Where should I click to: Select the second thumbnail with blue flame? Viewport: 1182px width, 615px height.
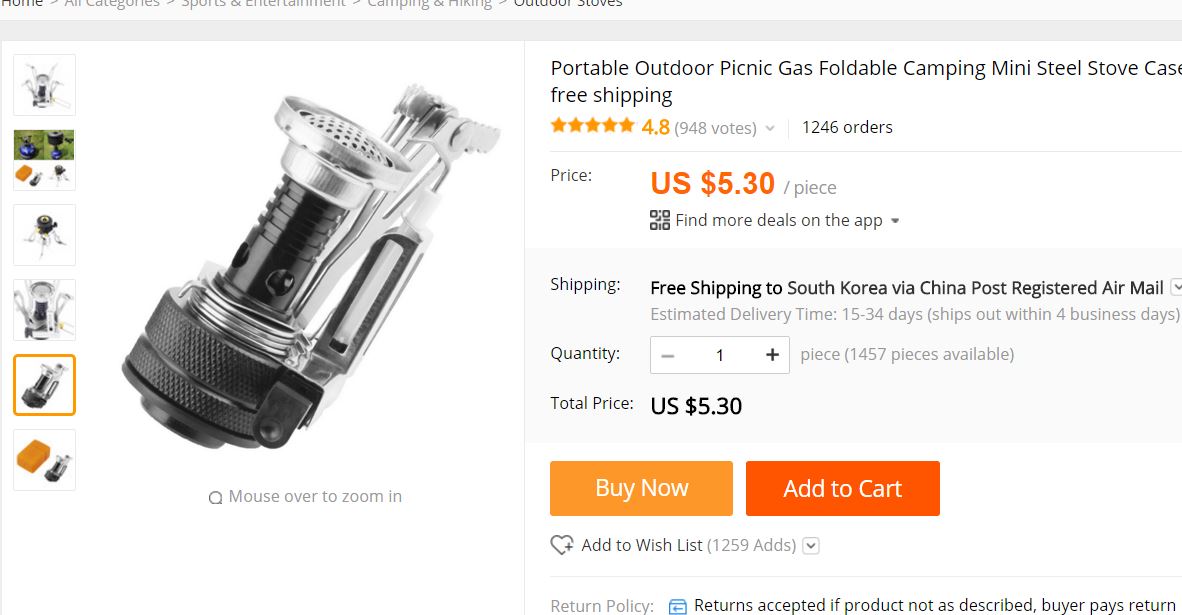click(44, 160)
